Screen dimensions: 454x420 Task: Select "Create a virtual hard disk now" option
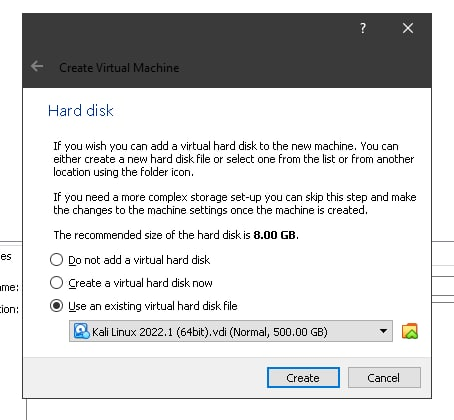56,283
